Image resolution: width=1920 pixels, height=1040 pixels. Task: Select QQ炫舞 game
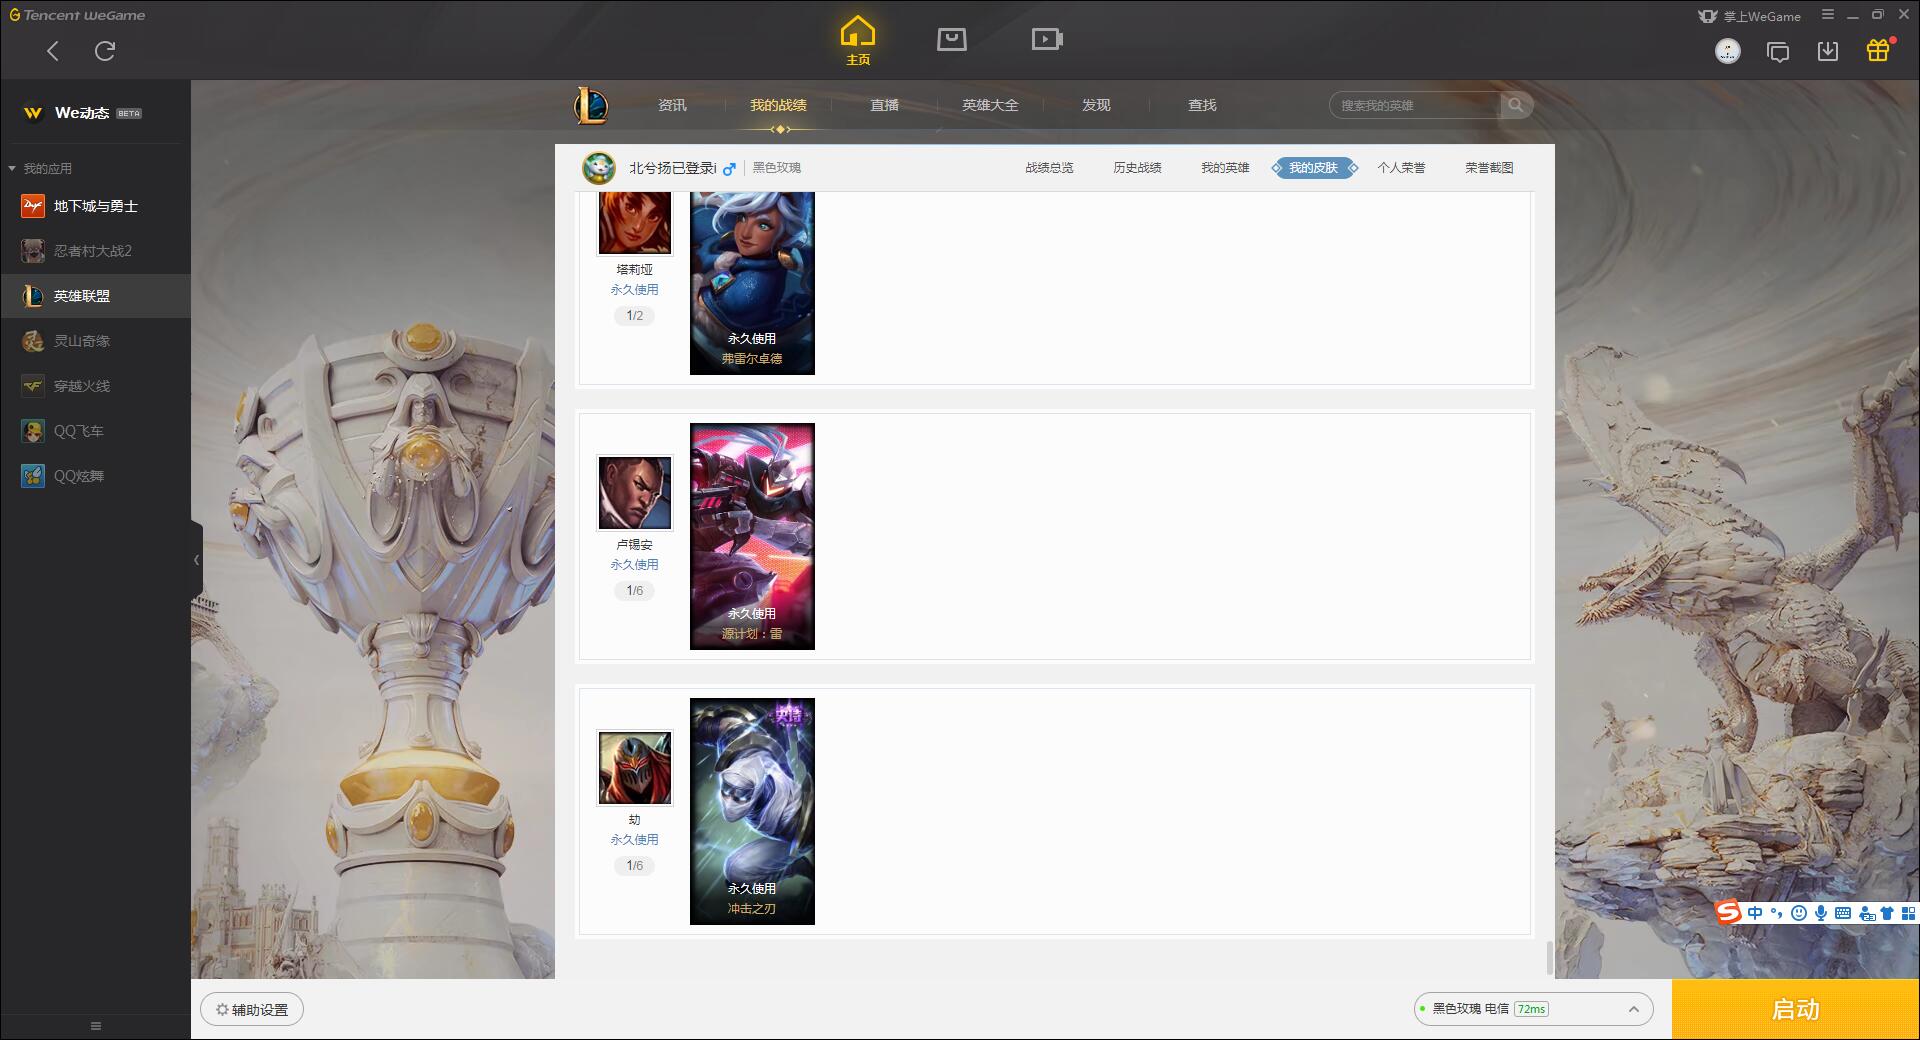point(95,476)
